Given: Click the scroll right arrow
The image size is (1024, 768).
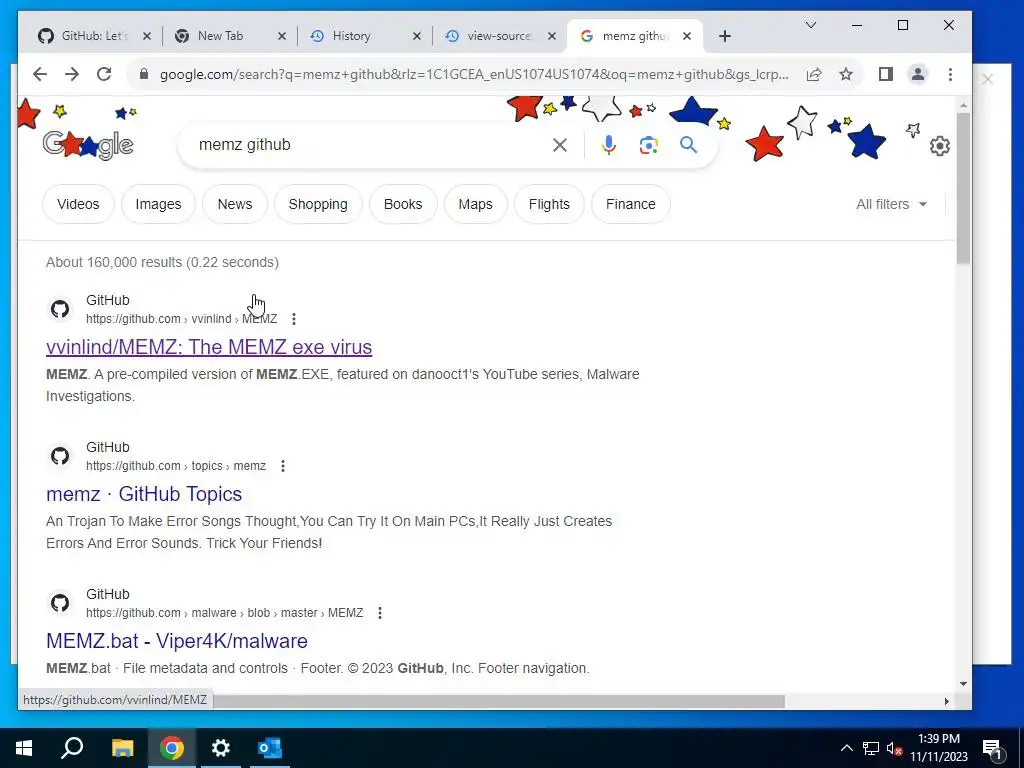Looking at the screenshot, I should tap(947, 701).
